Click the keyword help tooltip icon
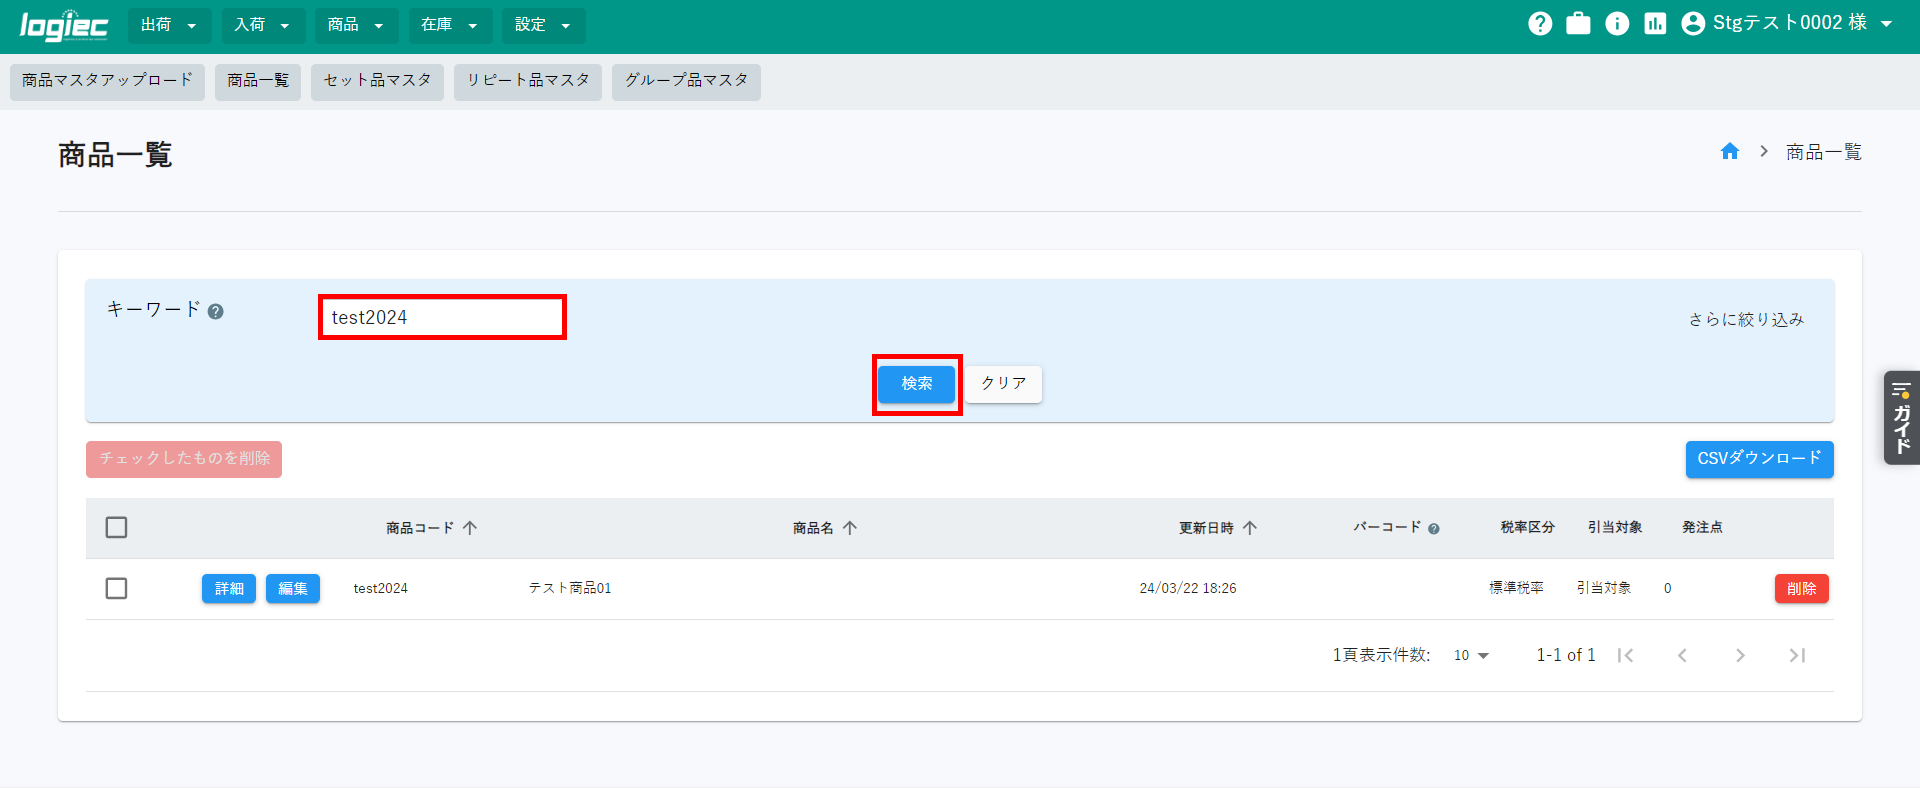The image size is (1920, 788). click(216, 311)
